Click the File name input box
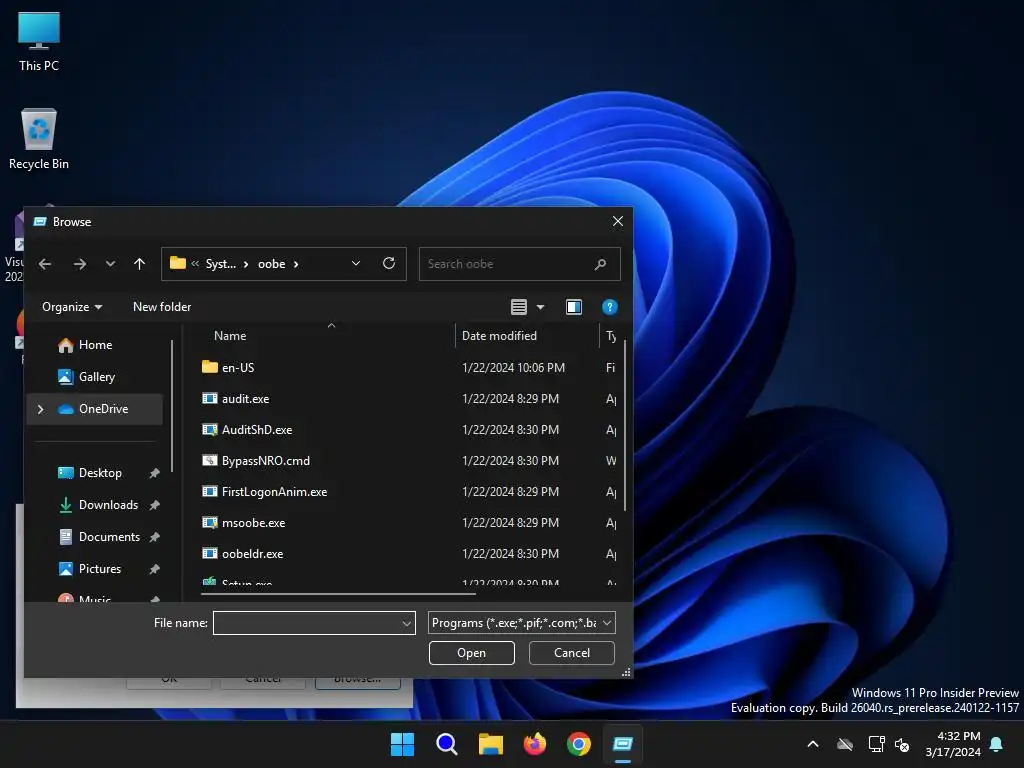This screenshot has height=768, width=1024. (x=314, y=623)
